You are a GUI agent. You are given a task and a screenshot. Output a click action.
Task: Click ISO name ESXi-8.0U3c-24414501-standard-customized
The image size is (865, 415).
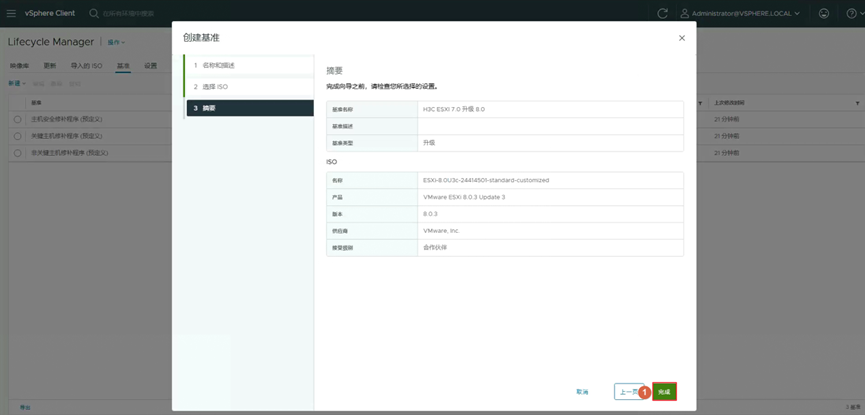point(486,180)
